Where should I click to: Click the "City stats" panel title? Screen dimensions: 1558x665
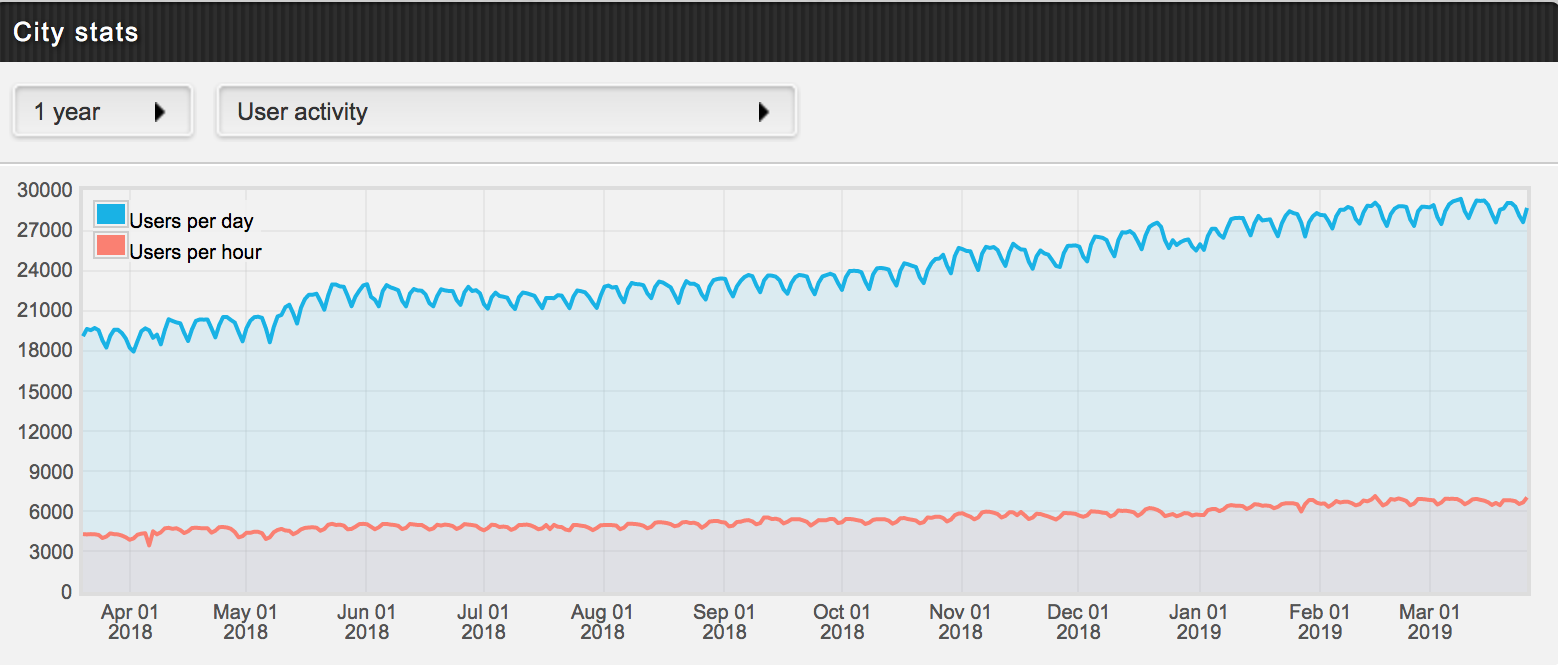(76, 32)
